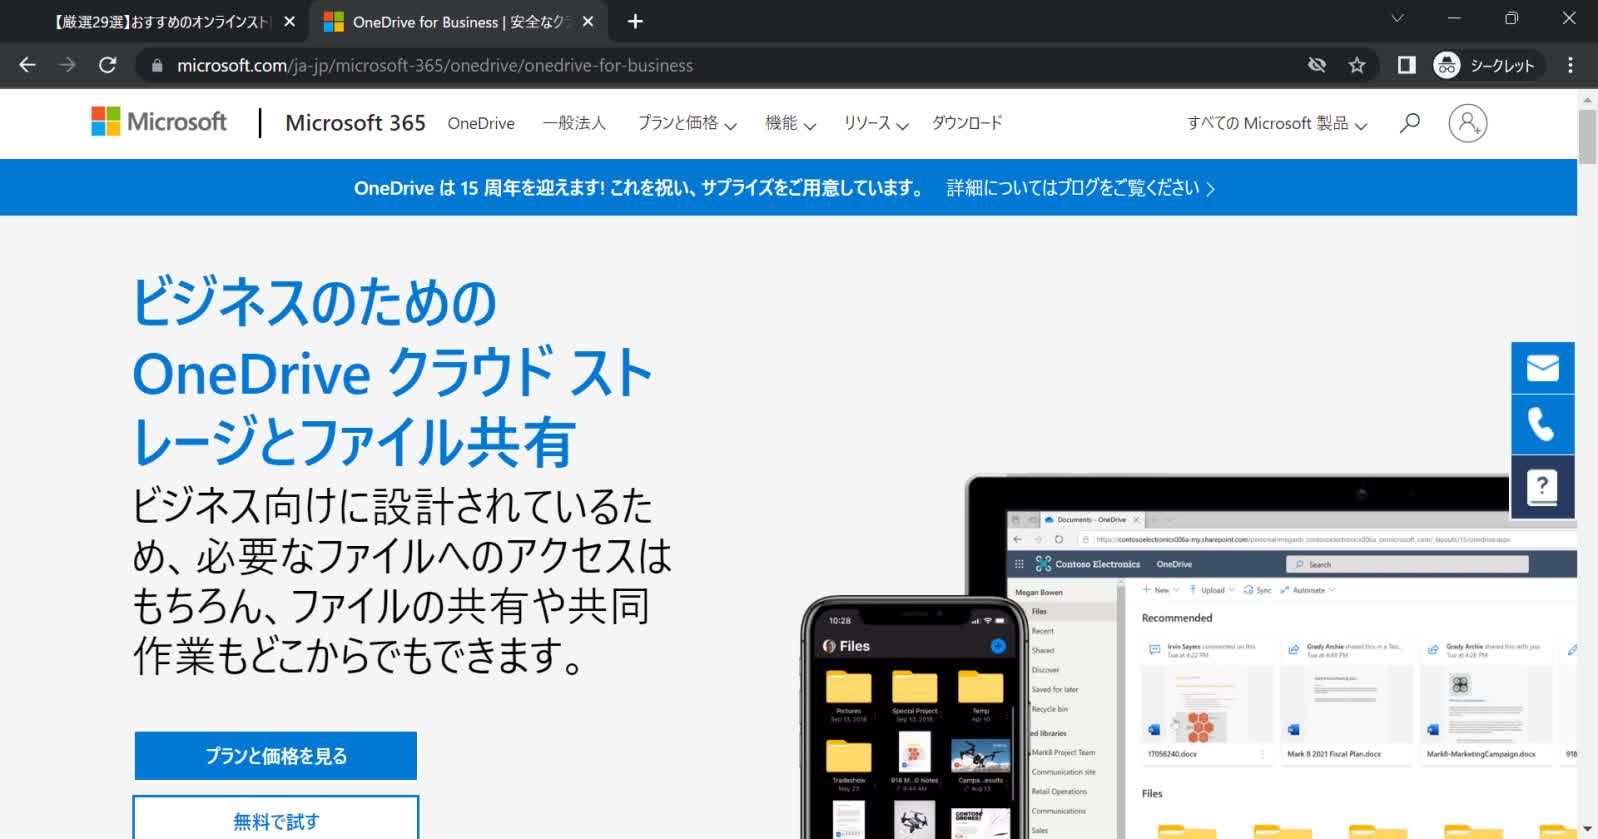This screenshot has height=839, width=1598.
Task: Click the phone contact icon
Action: (x=1543, y=425)
